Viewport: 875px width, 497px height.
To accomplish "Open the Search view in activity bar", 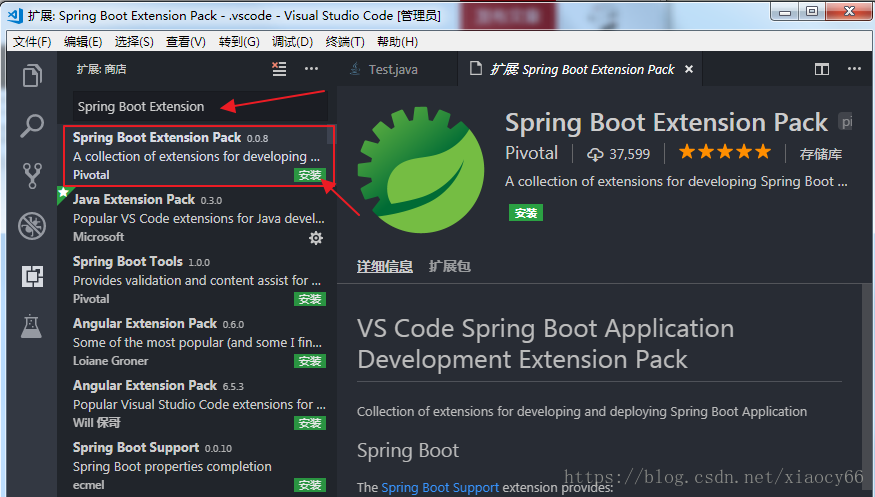I will pyautogui.click(x=32, y=126).
